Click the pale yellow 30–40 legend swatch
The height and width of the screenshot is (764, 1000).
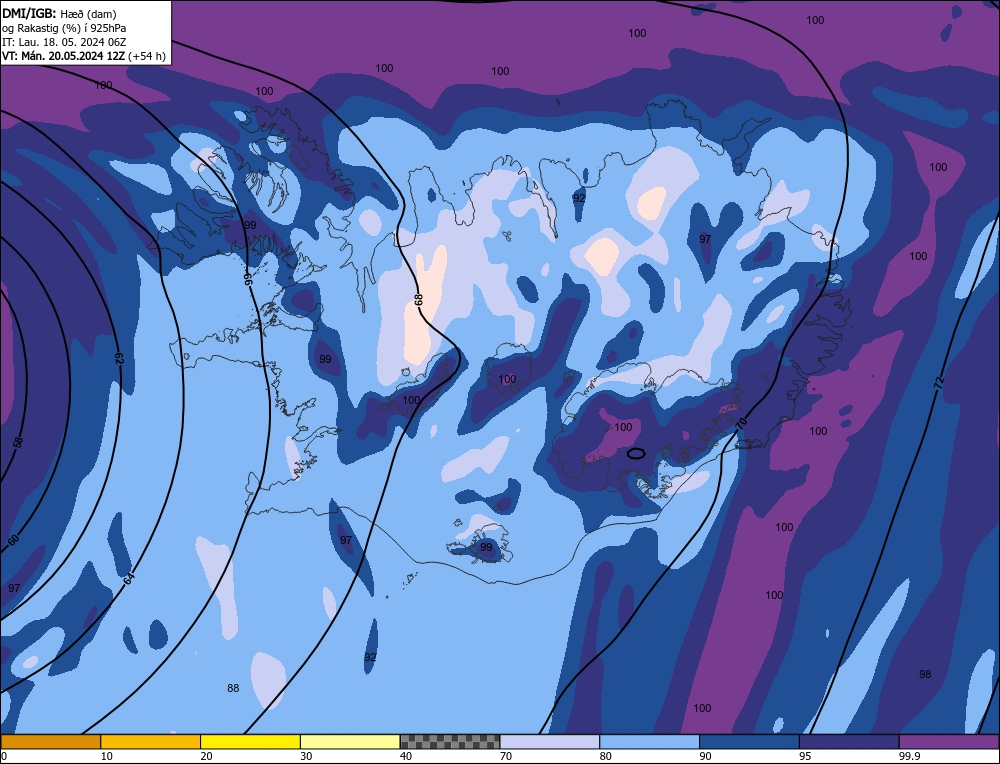tap(350, 742)
